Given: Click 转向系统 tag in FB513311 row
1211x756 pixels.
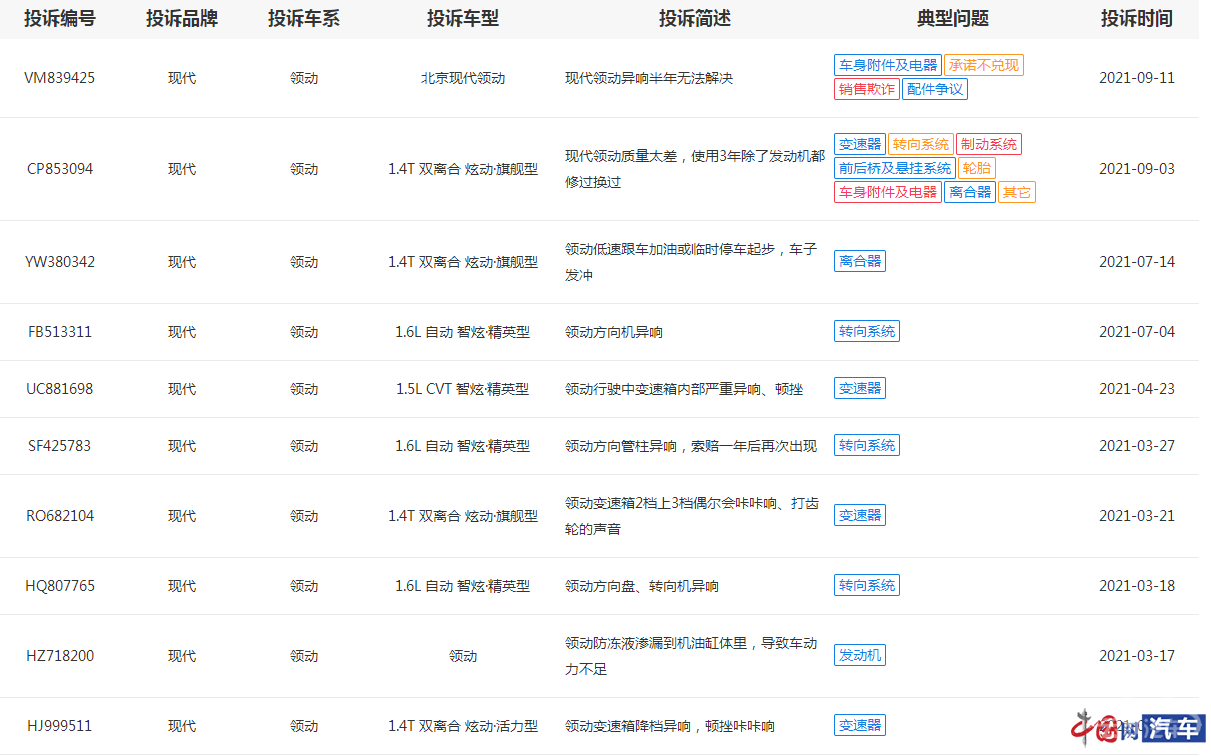Looking at the screenshot, I should pyautogui.click(x=867, y=331).
